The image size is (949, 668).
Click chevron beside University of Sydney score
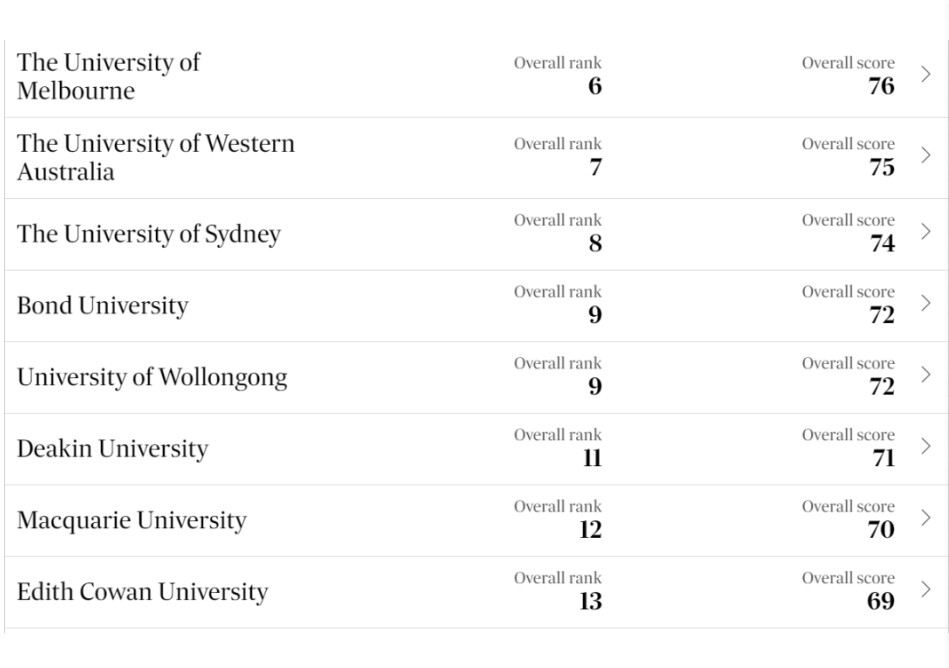(x=925, y=232)
